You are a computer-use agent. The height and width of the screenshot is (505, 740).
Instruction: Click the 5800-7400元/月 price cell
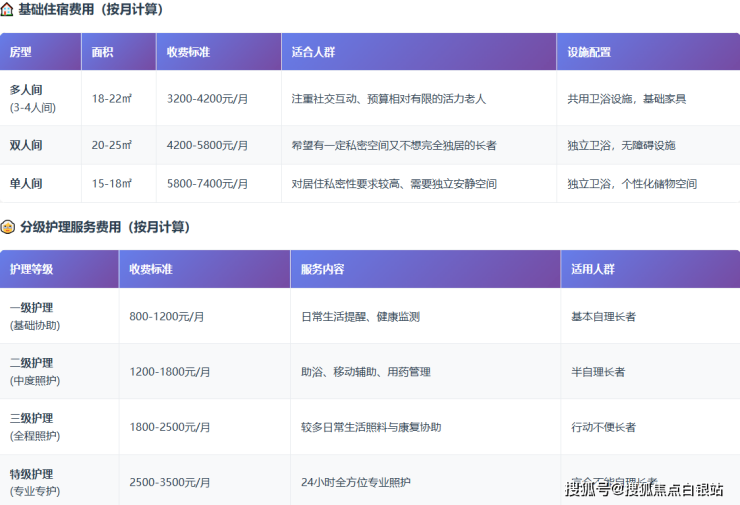208,184
